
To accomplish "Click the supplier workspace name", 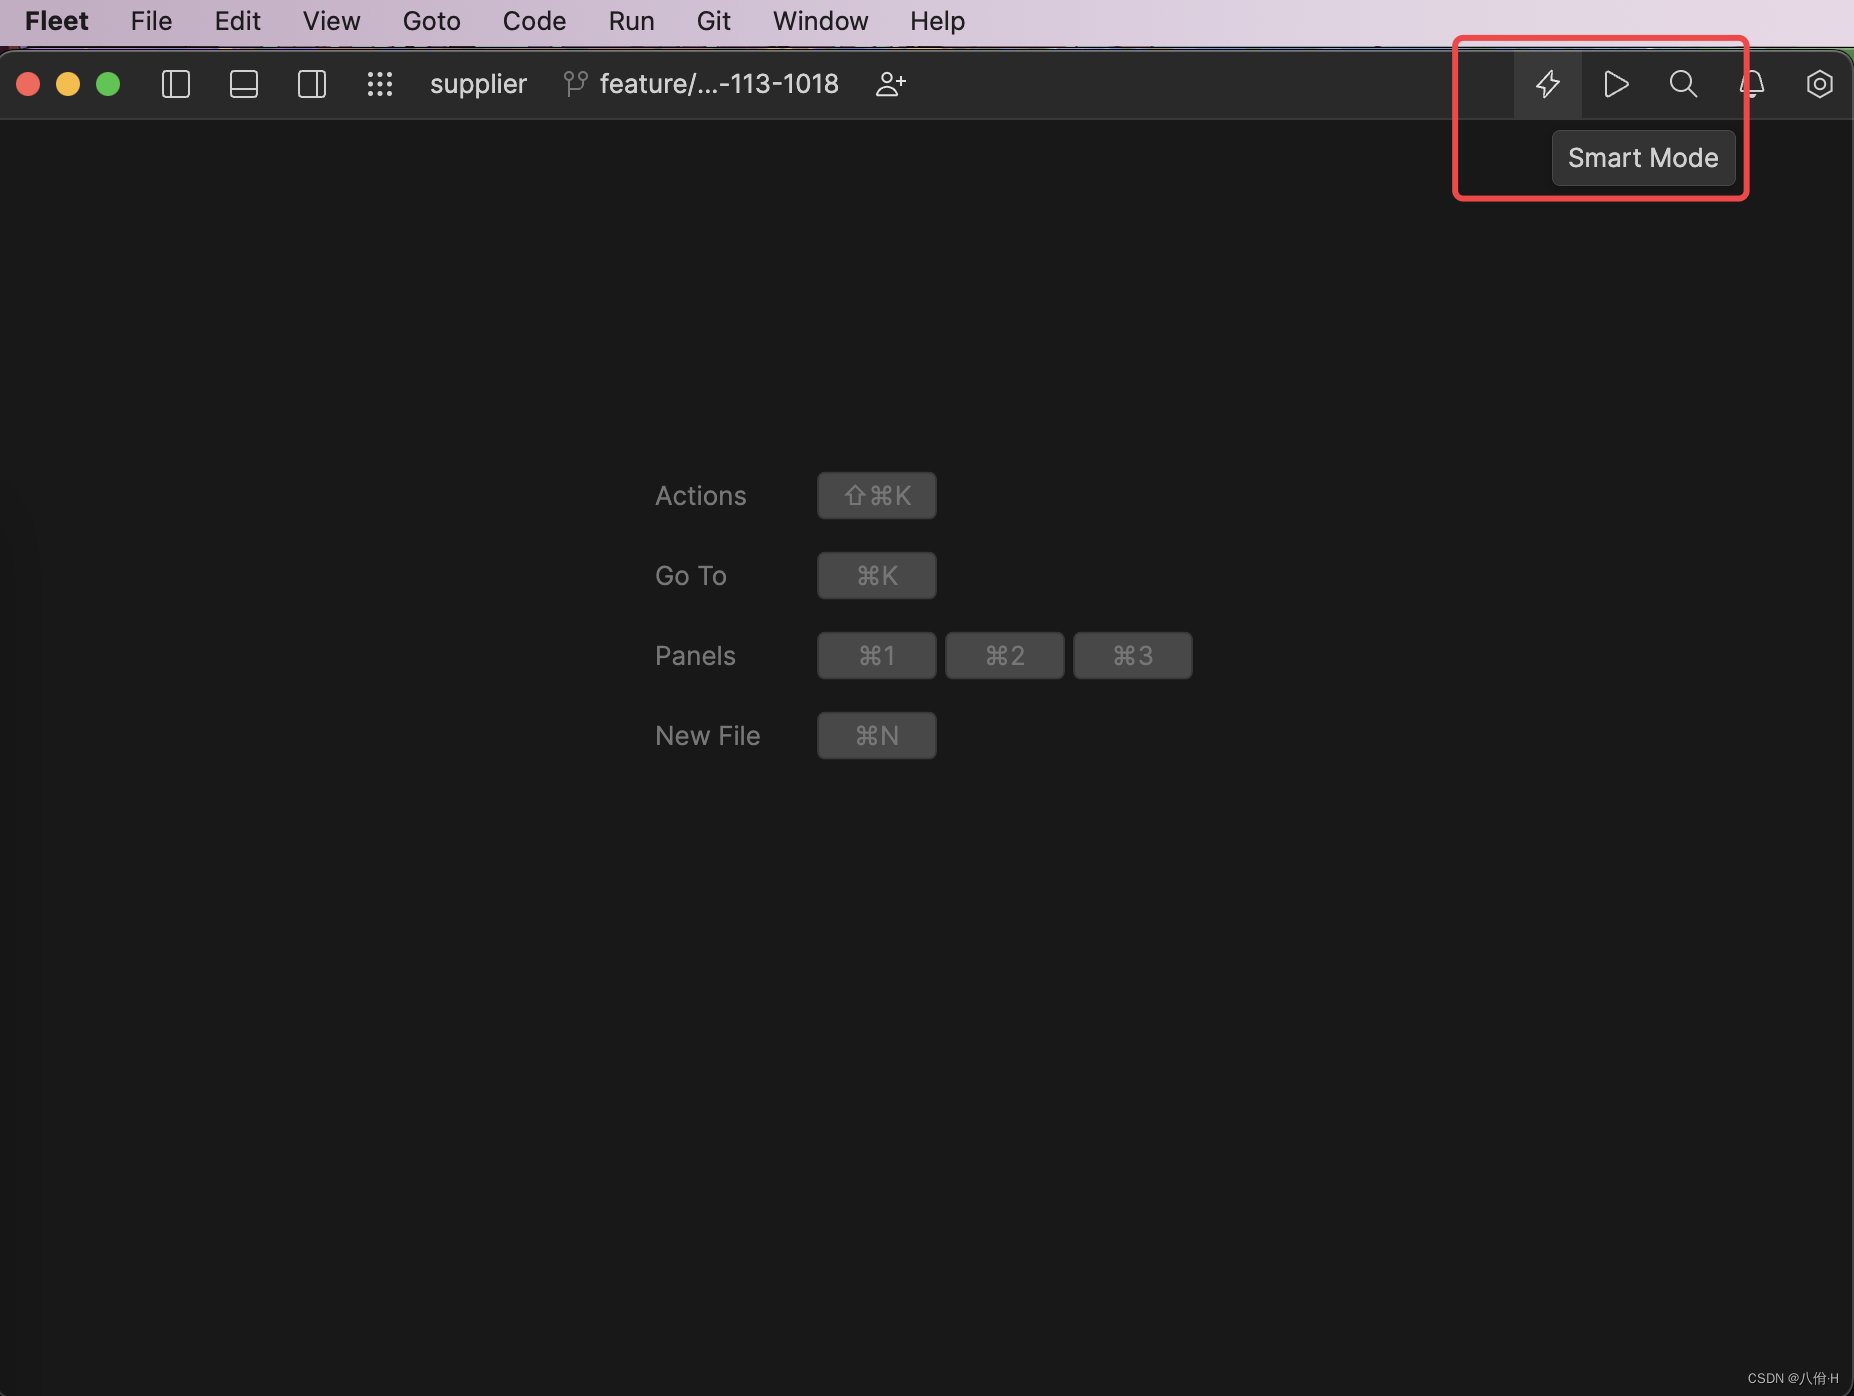I will [x=478, y=84].
